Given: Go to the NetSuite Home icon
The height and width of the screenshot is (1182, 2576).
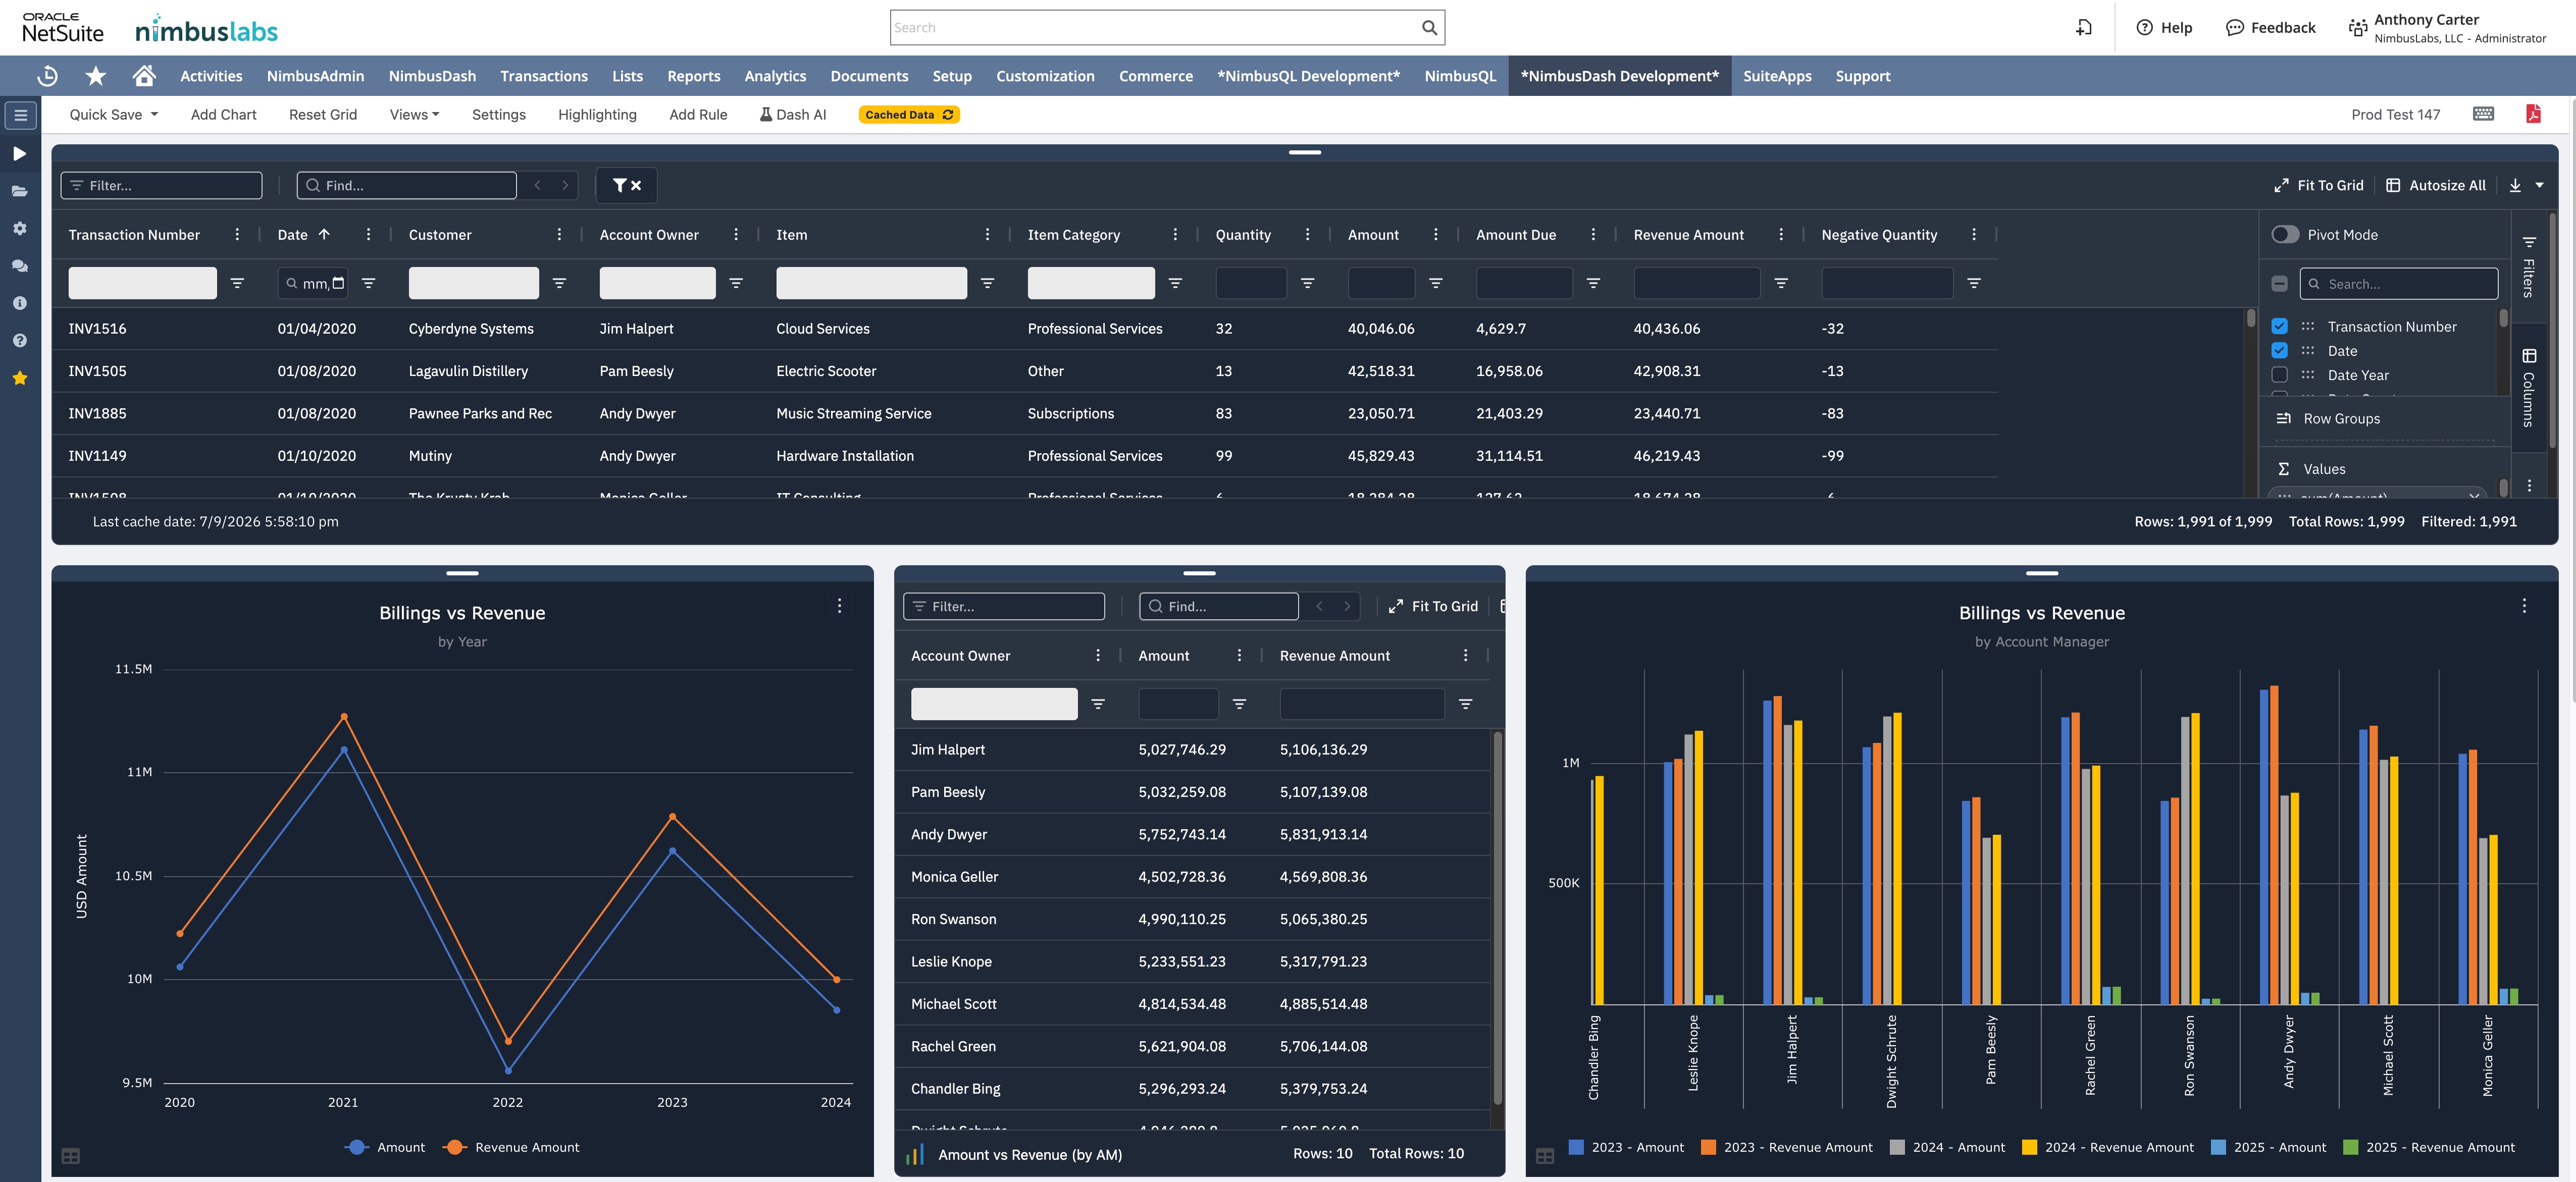Looking at the screenshot, I should (144, 76).
